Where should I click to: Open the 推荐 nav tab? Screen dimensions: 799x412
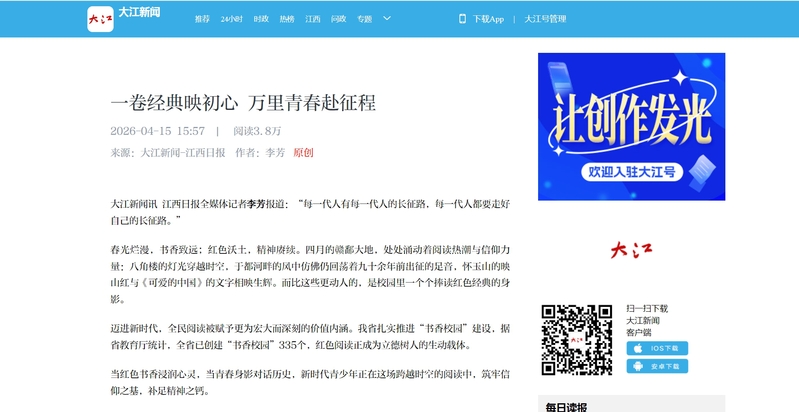click(202, 19)
